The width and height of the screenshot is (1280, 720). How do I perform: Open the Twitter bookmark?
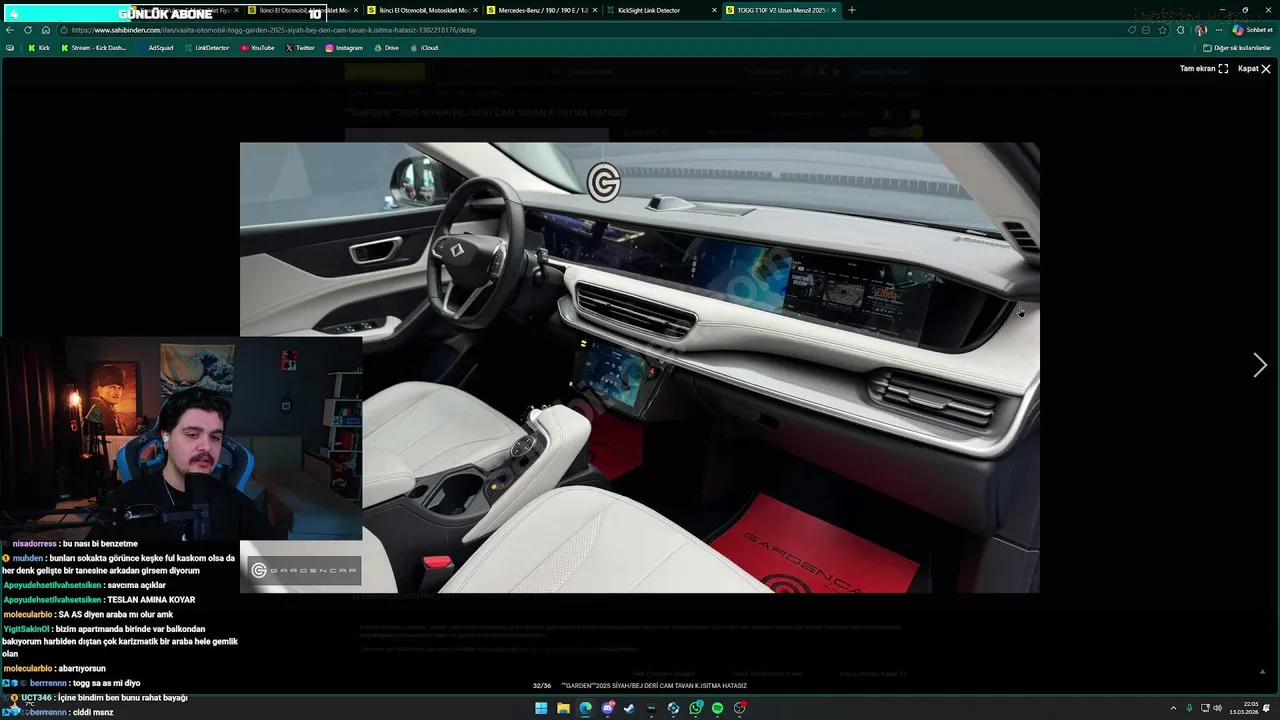[300, 48]
